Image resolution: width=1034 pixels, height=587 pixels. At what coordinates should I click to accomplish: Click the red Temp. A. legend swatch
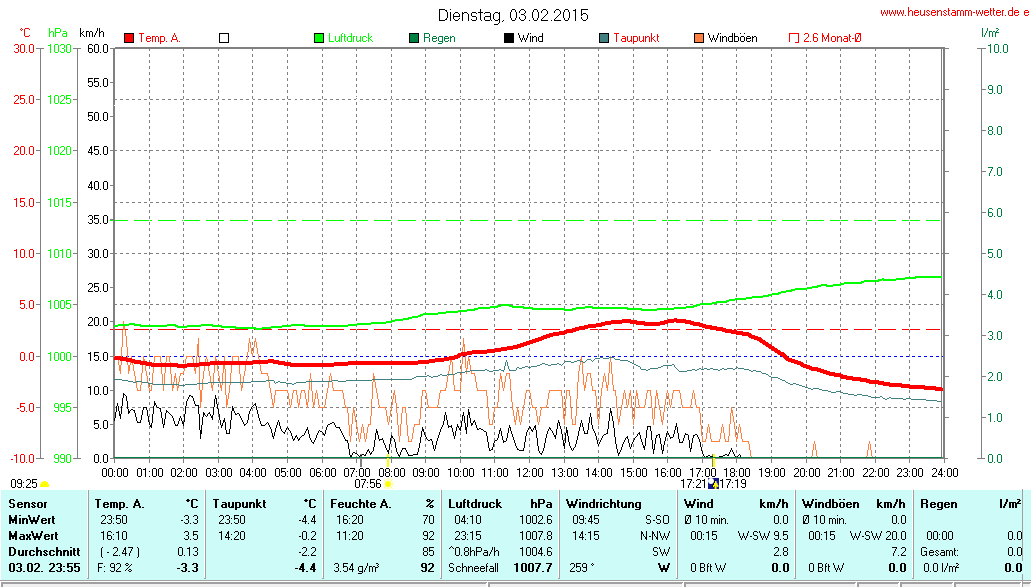(x=129, y=38)
